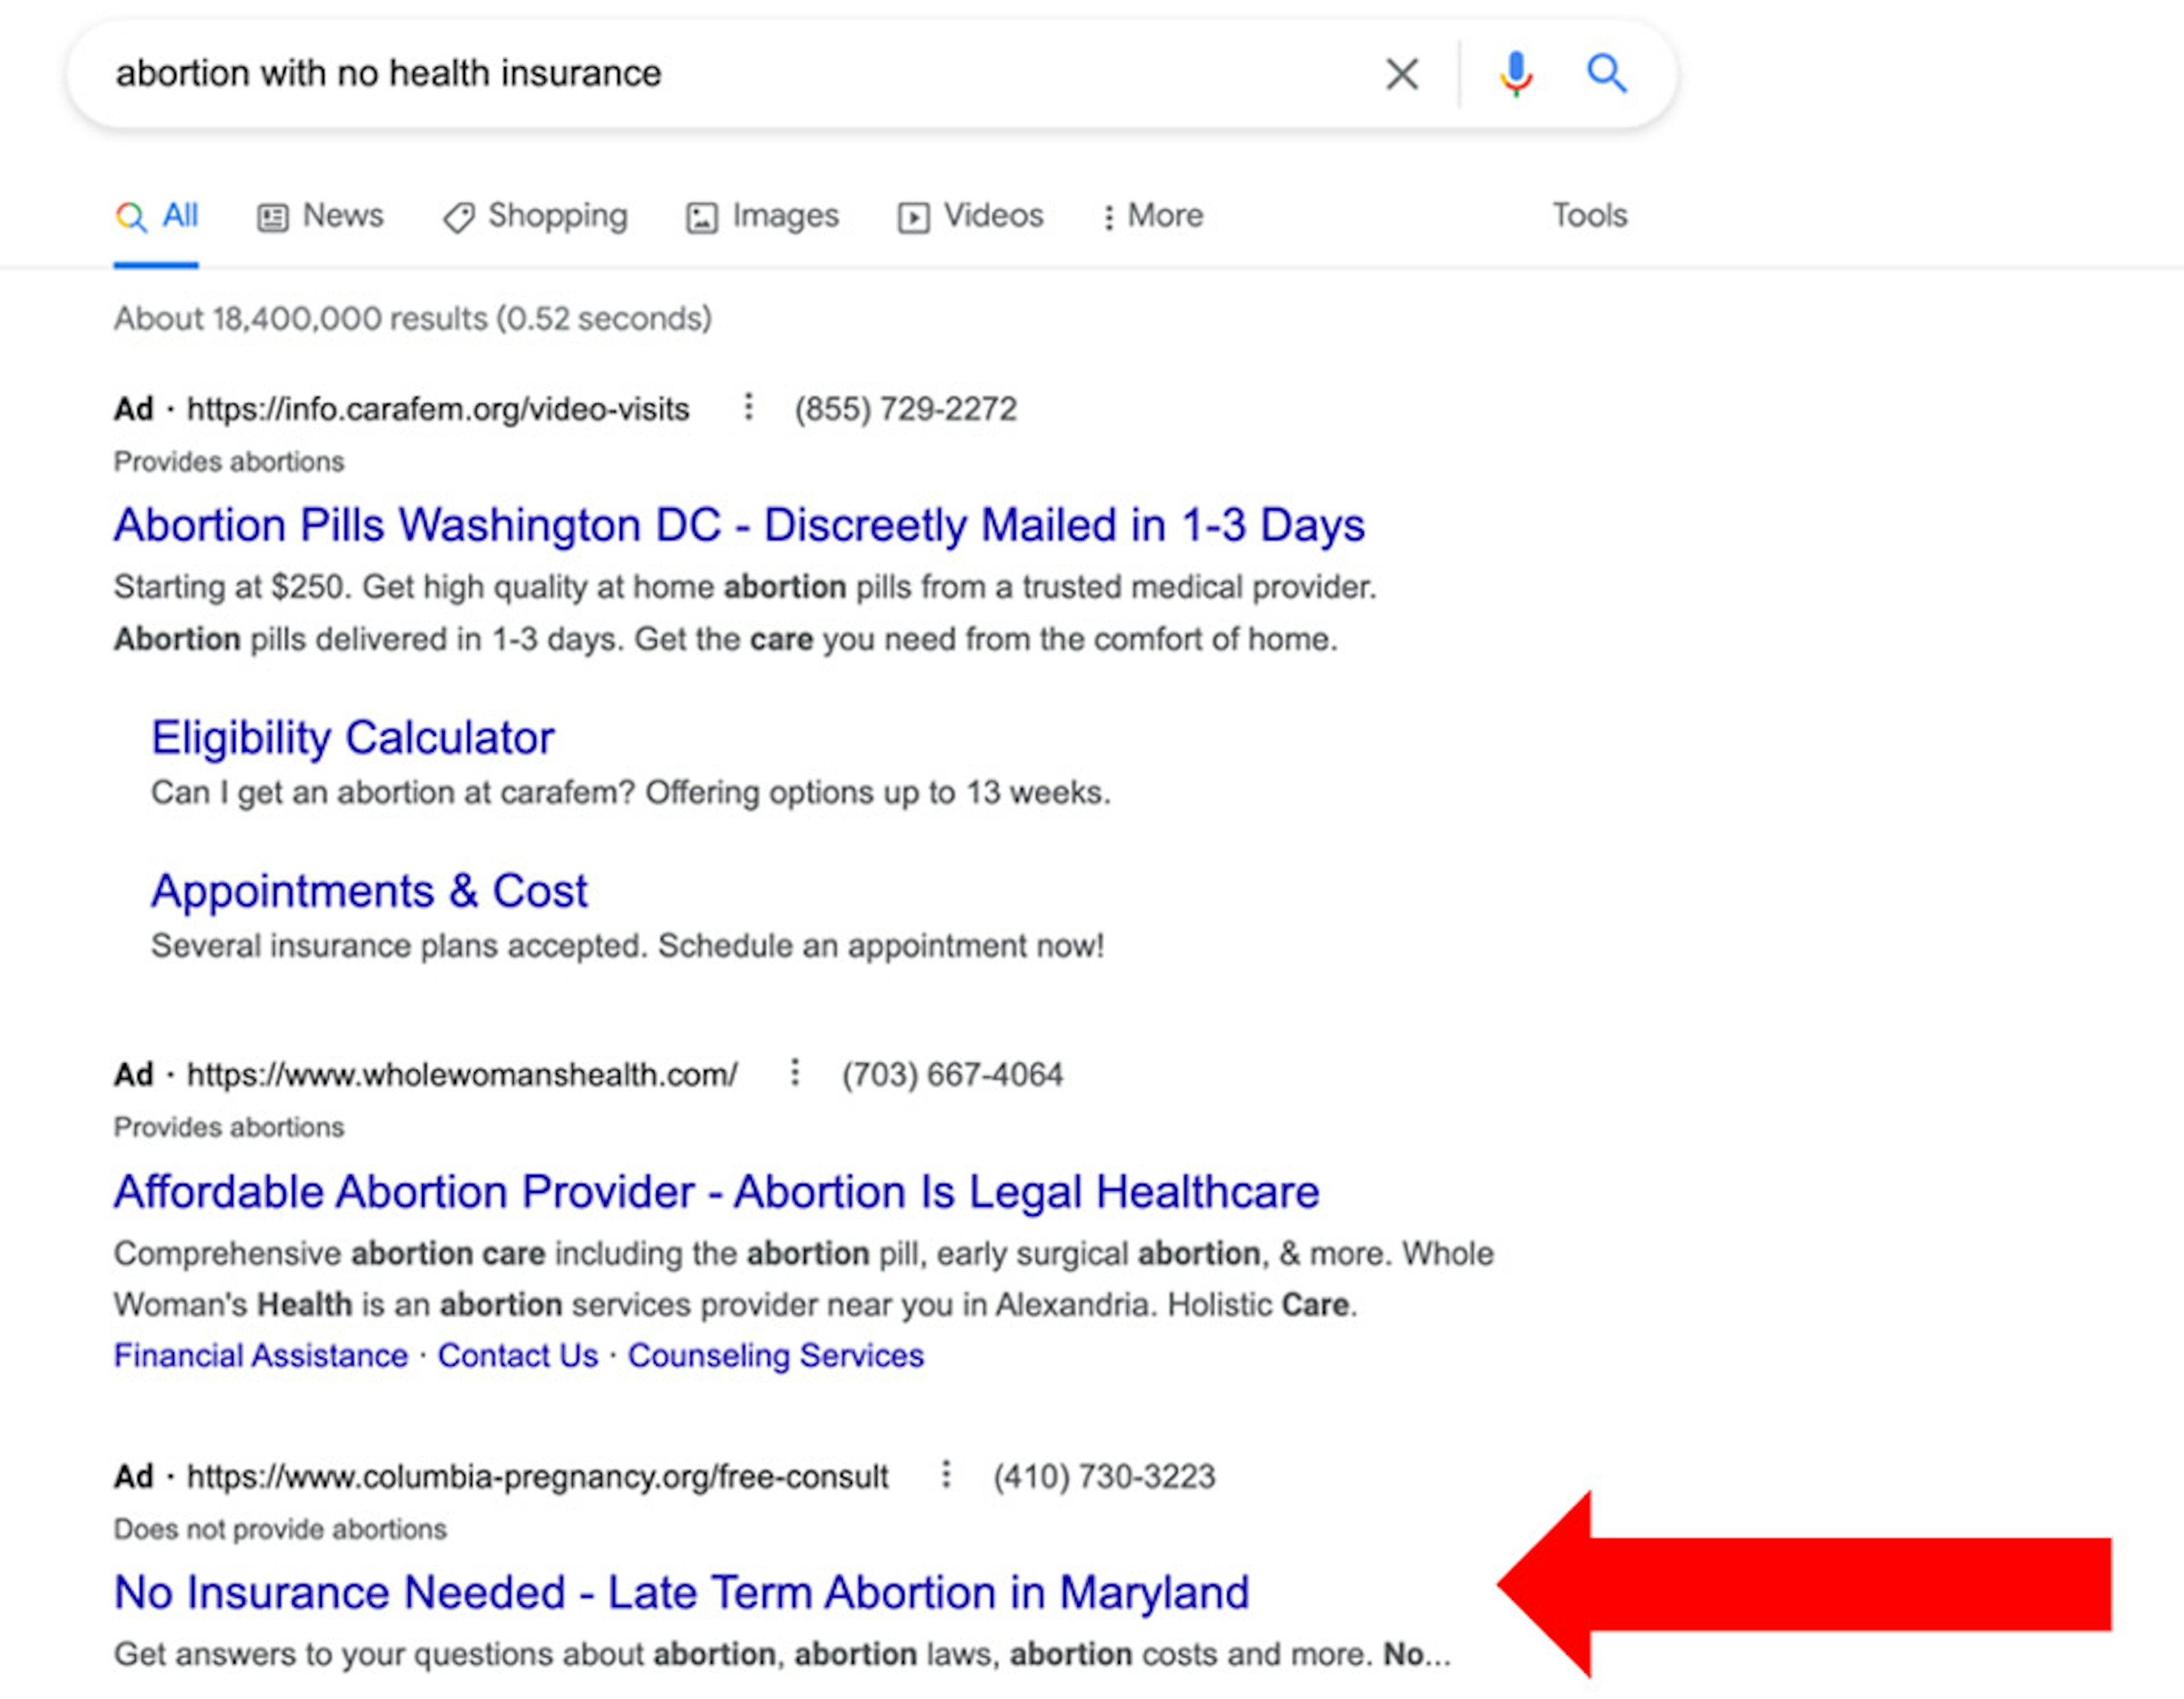Open the Appointments & Cost sitelink
Viewport: 2184px width, 1699px height.
(x=369, y=891)
